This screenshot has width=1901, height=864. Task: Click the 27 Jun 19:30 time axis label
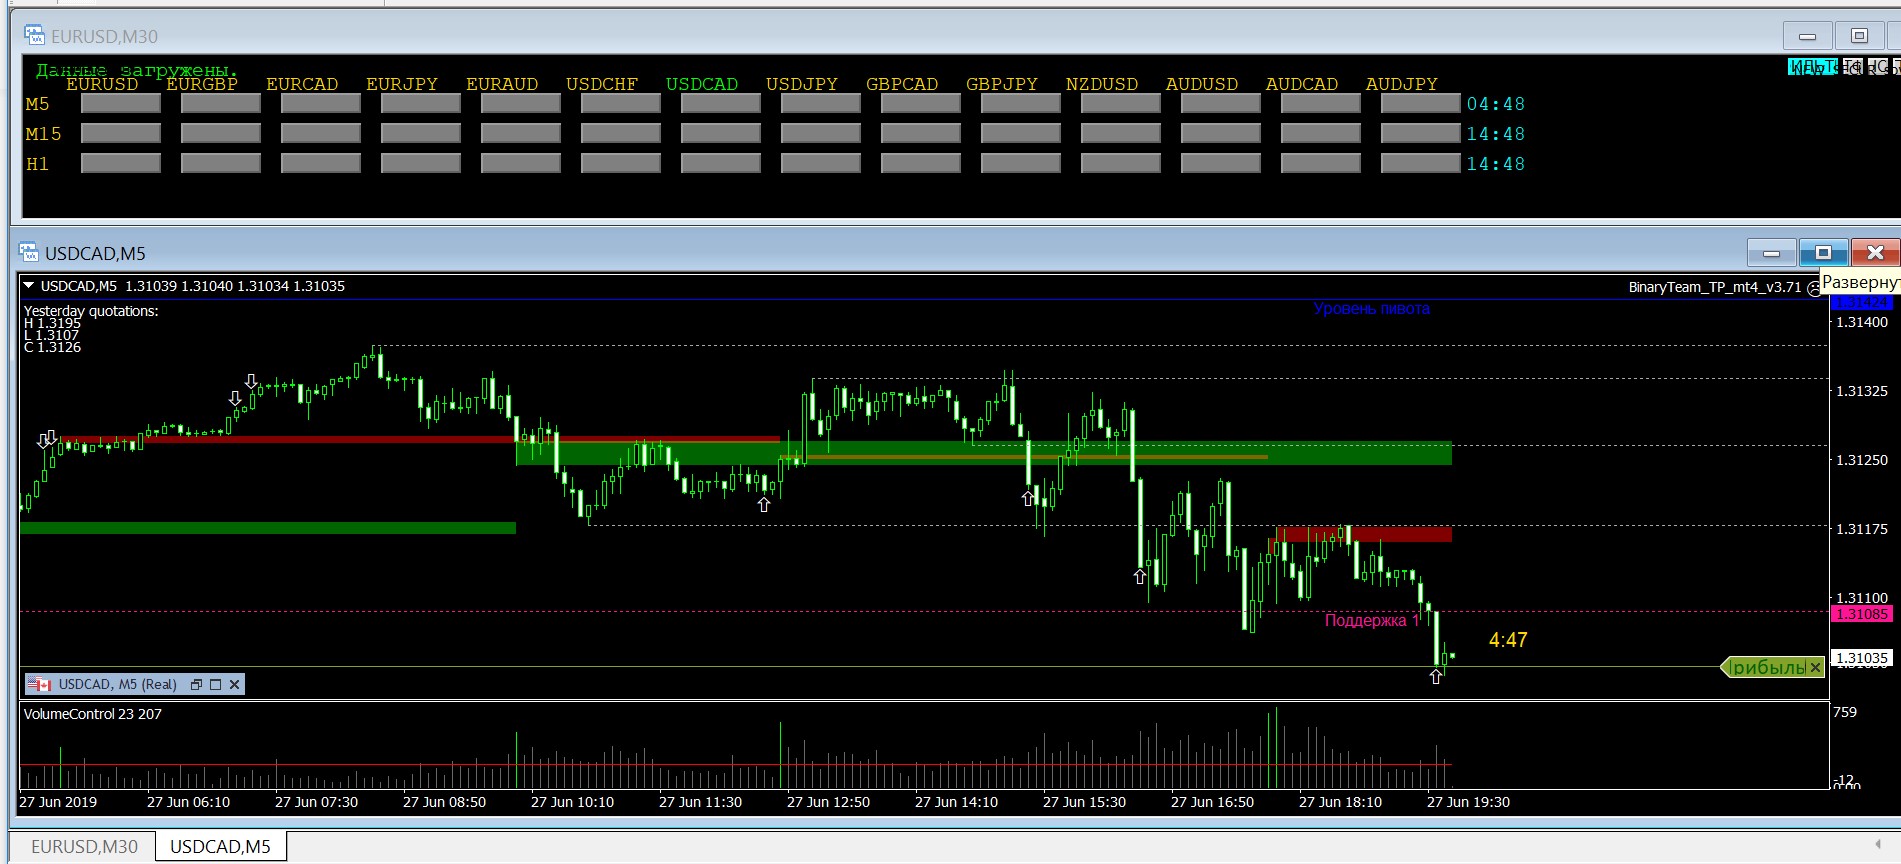(x=1468, y=802)
